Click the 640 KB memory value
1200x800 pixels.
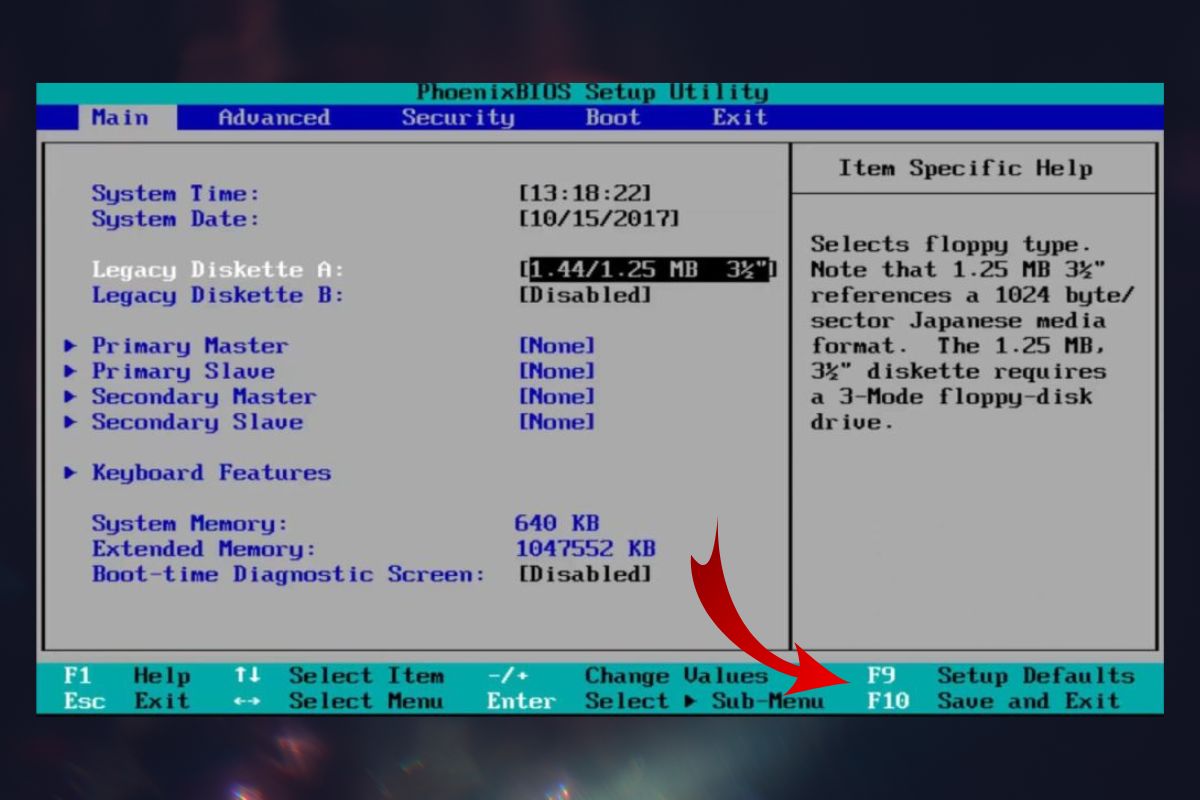[556, 524]
